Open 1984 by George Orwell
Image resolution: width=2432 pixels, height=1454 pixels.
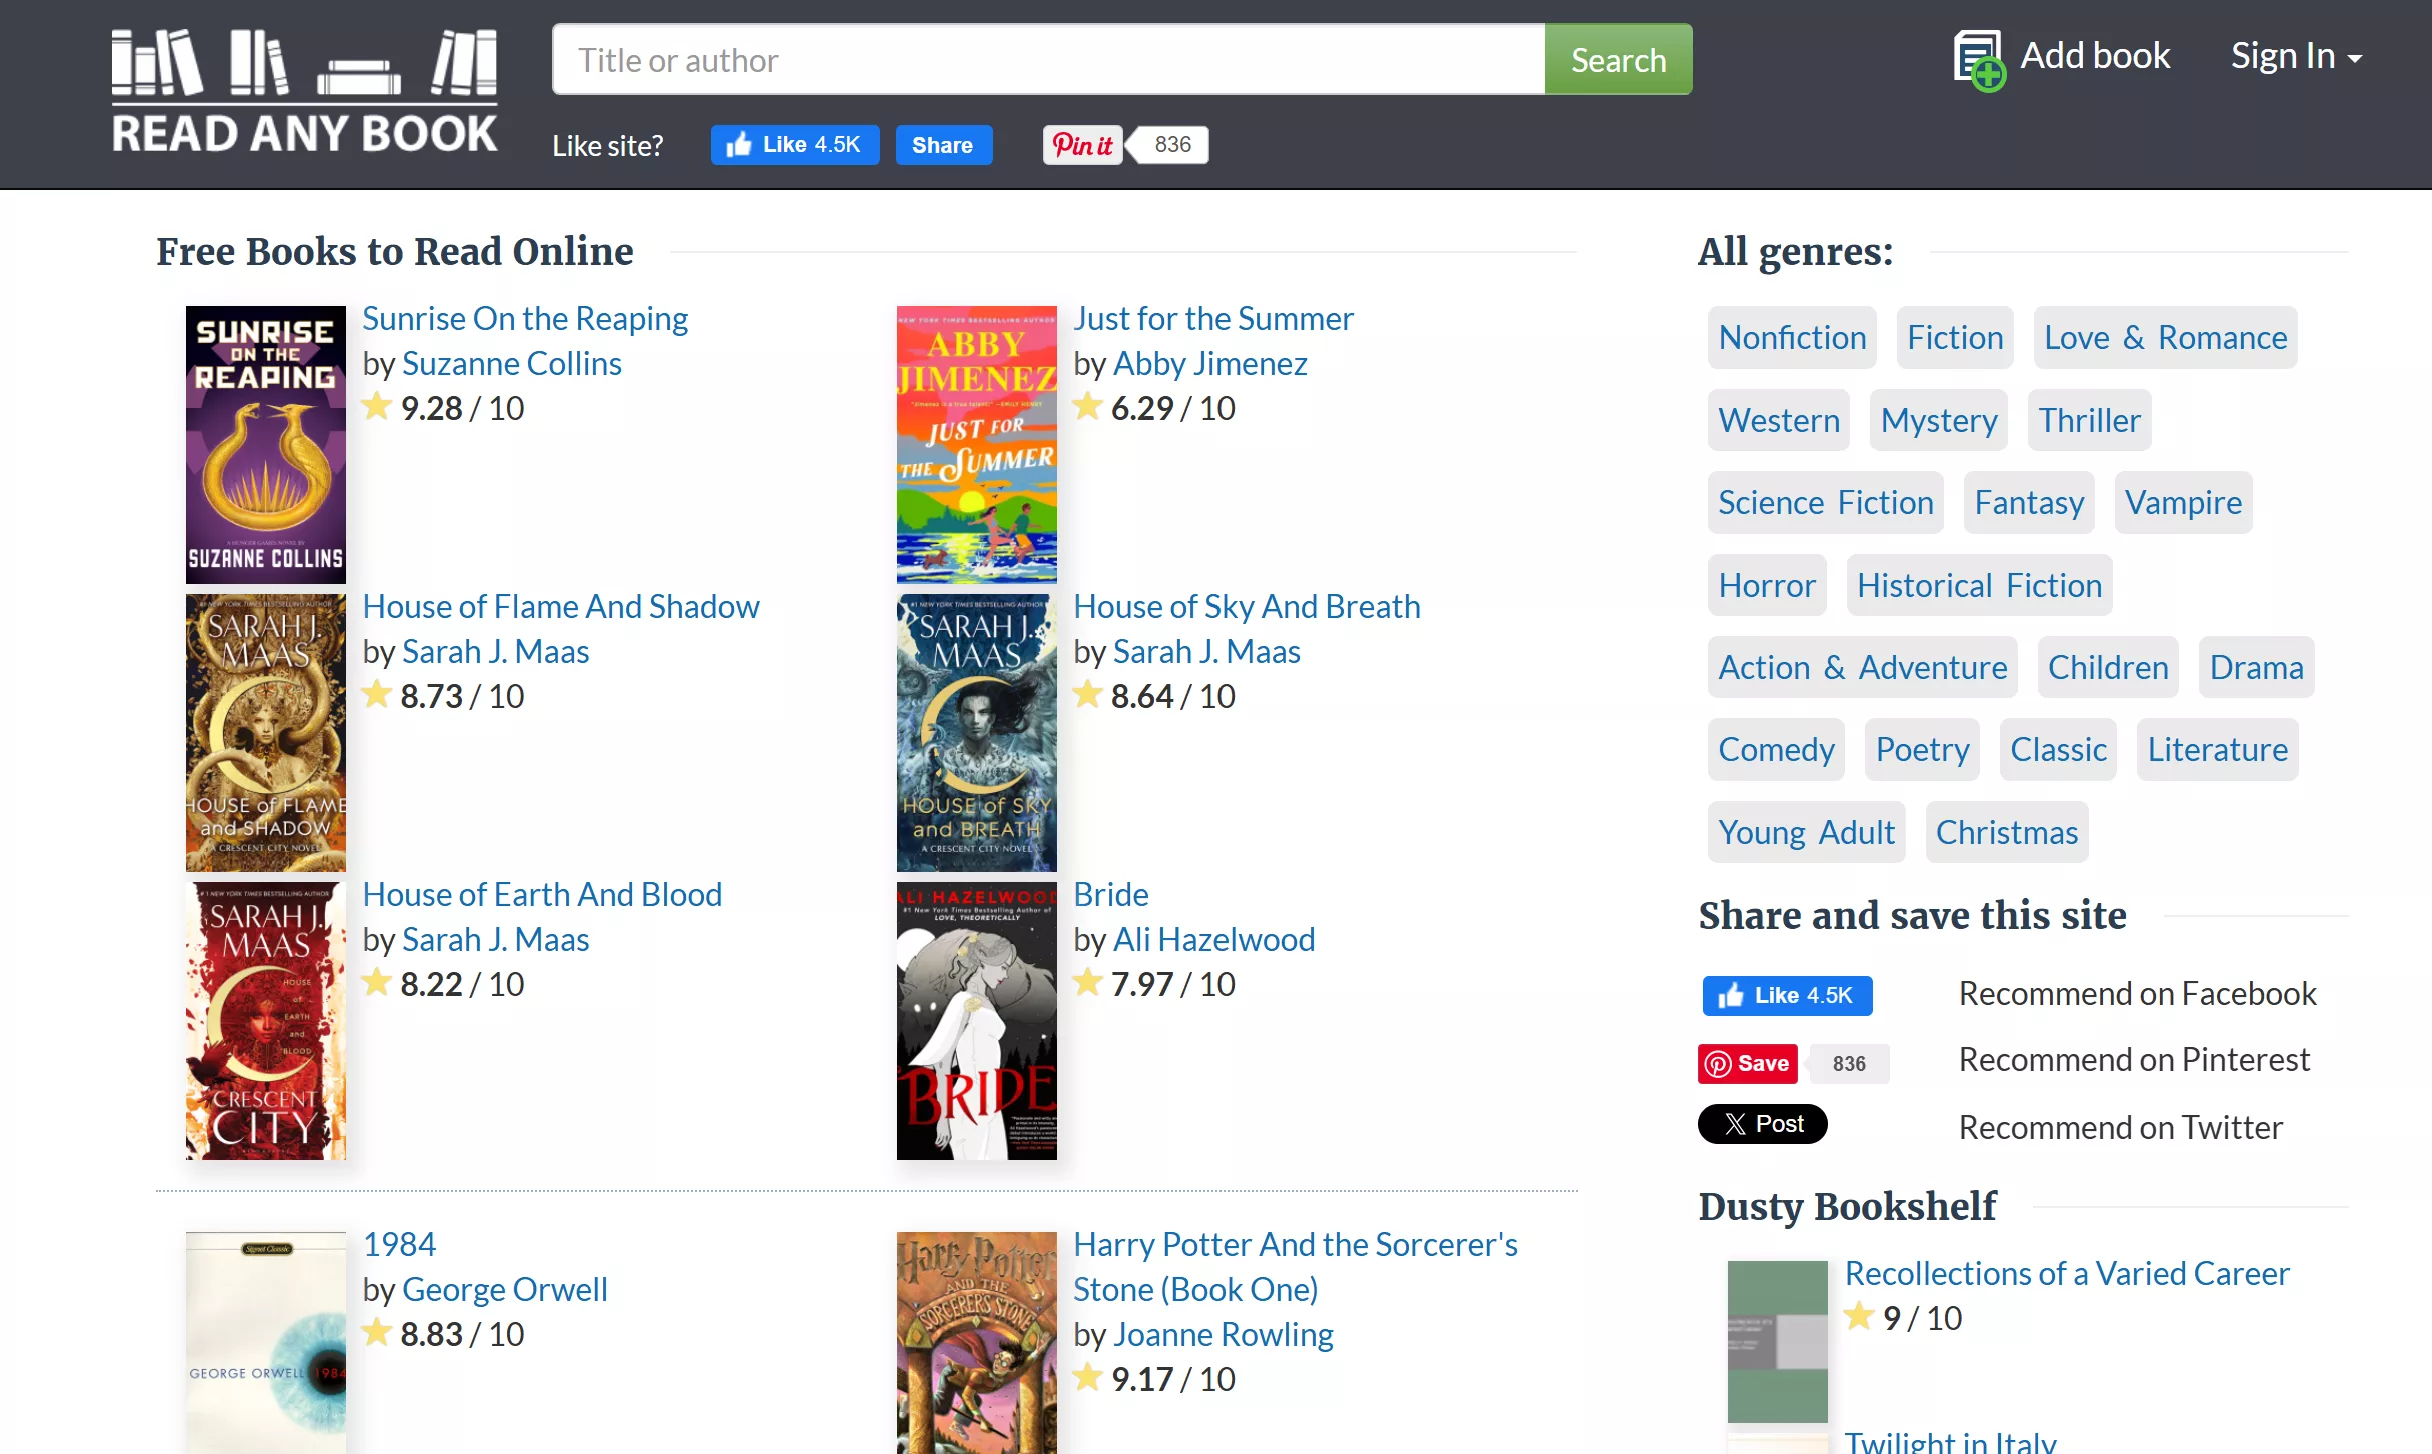[x=400, y=1243]
